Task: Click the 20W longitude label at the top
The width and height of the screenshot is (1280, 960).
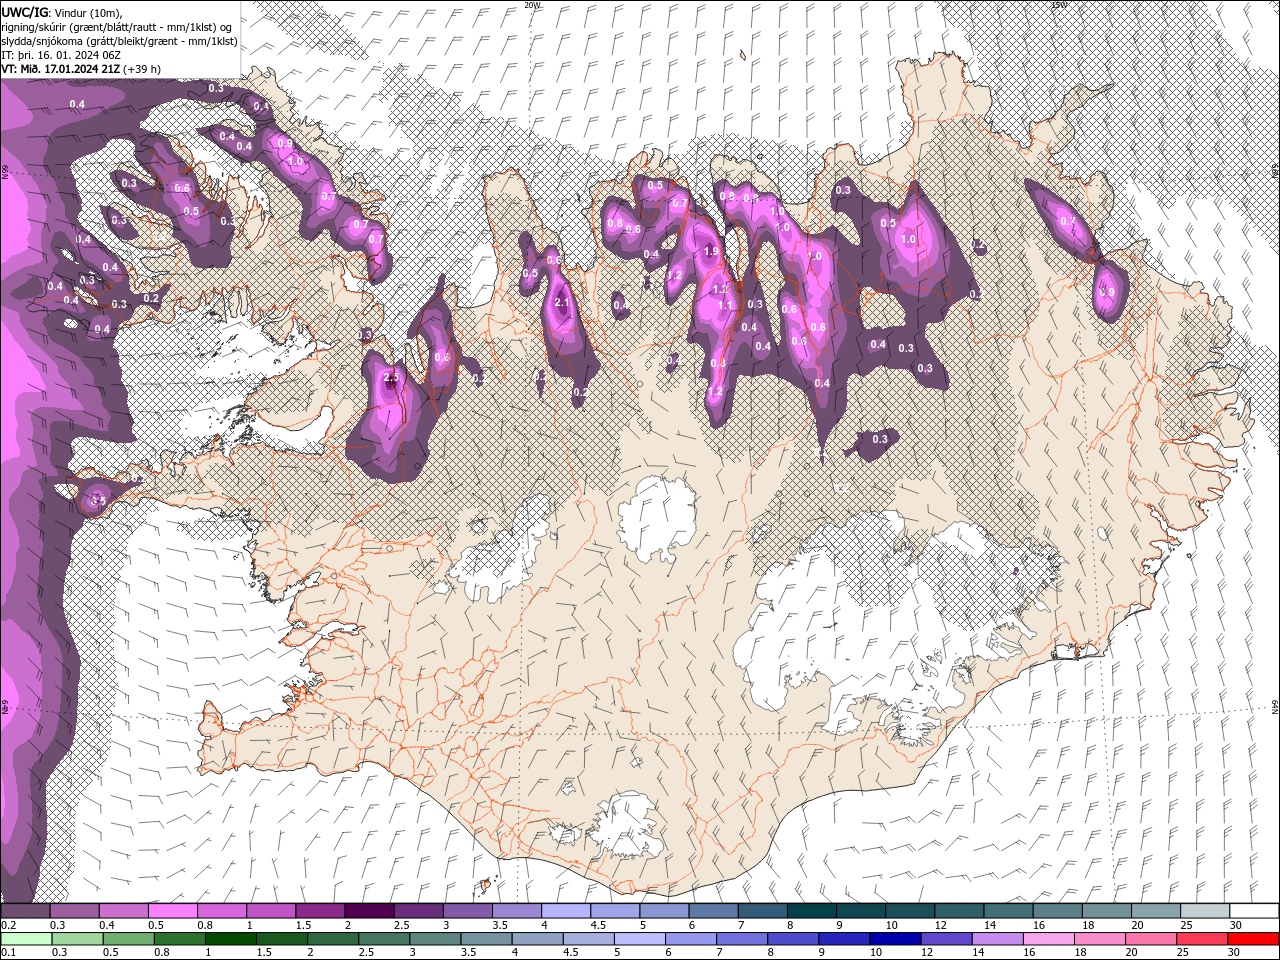Action: coord(532,5)
